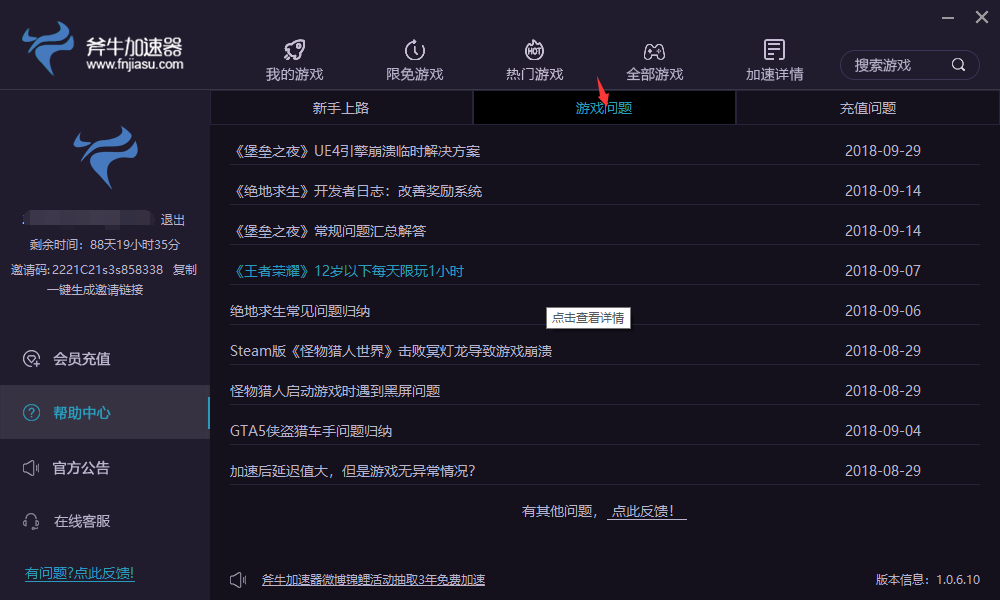Click the 官方公告 speaker icon

[31, 468]
